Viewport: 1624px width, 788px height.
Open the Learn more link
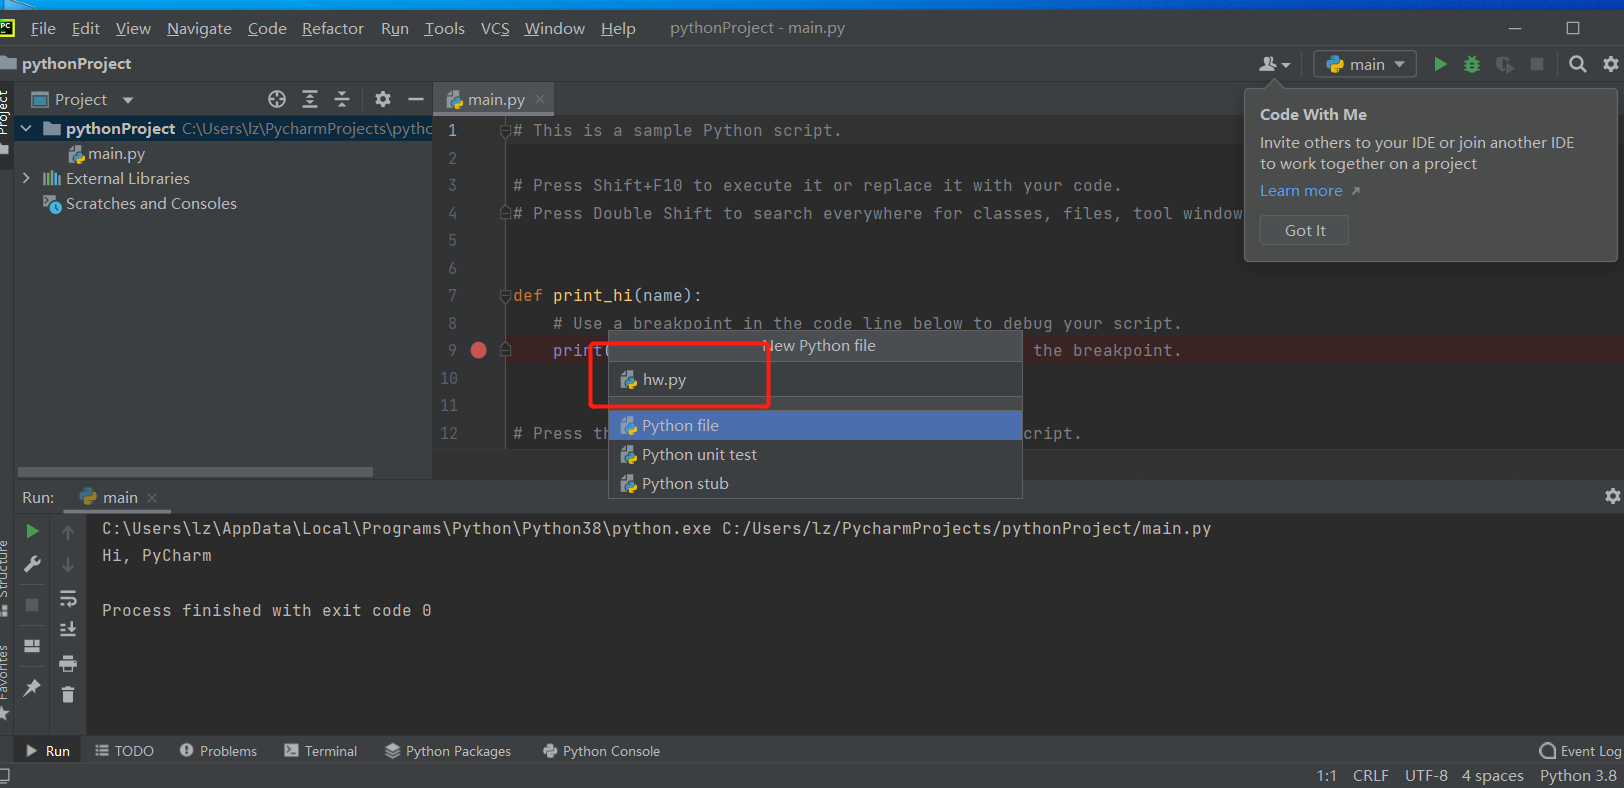[x=1301, y=191]
